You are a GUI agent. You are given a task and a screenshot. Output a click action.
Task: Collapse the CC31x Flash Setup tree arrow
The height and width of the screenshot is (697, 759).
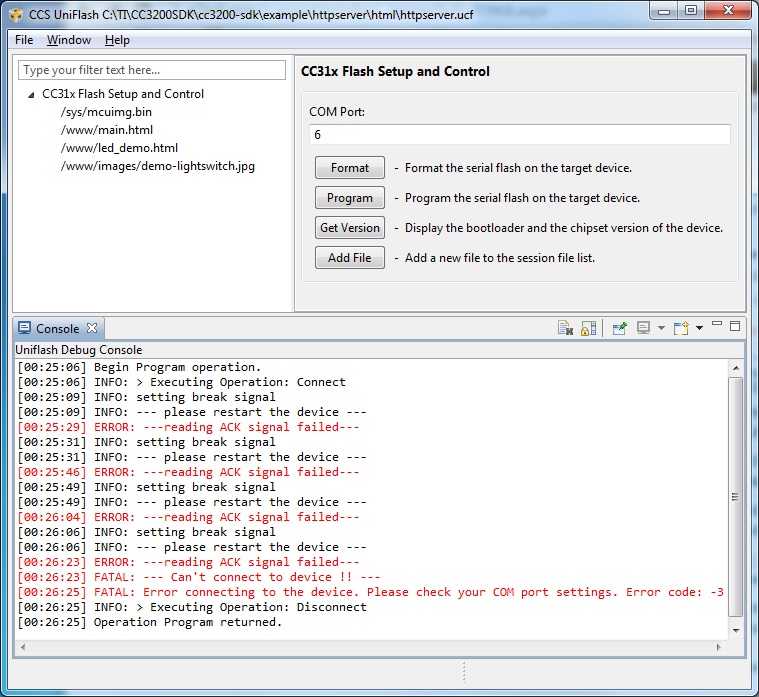(x=31, y=95)
